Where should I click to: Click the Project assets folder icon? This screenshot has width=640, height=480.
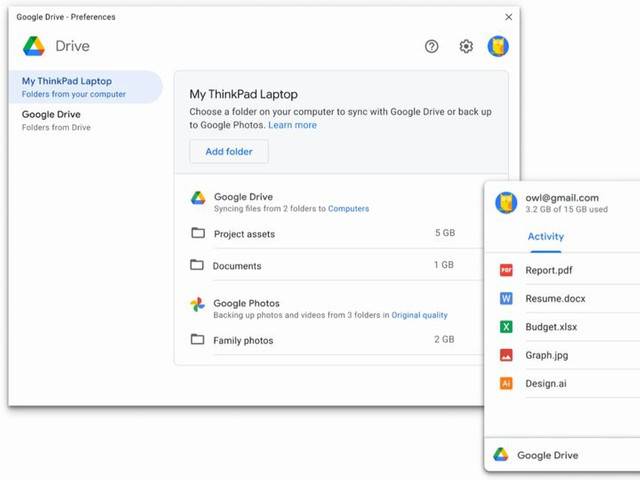tap(198, 233)
